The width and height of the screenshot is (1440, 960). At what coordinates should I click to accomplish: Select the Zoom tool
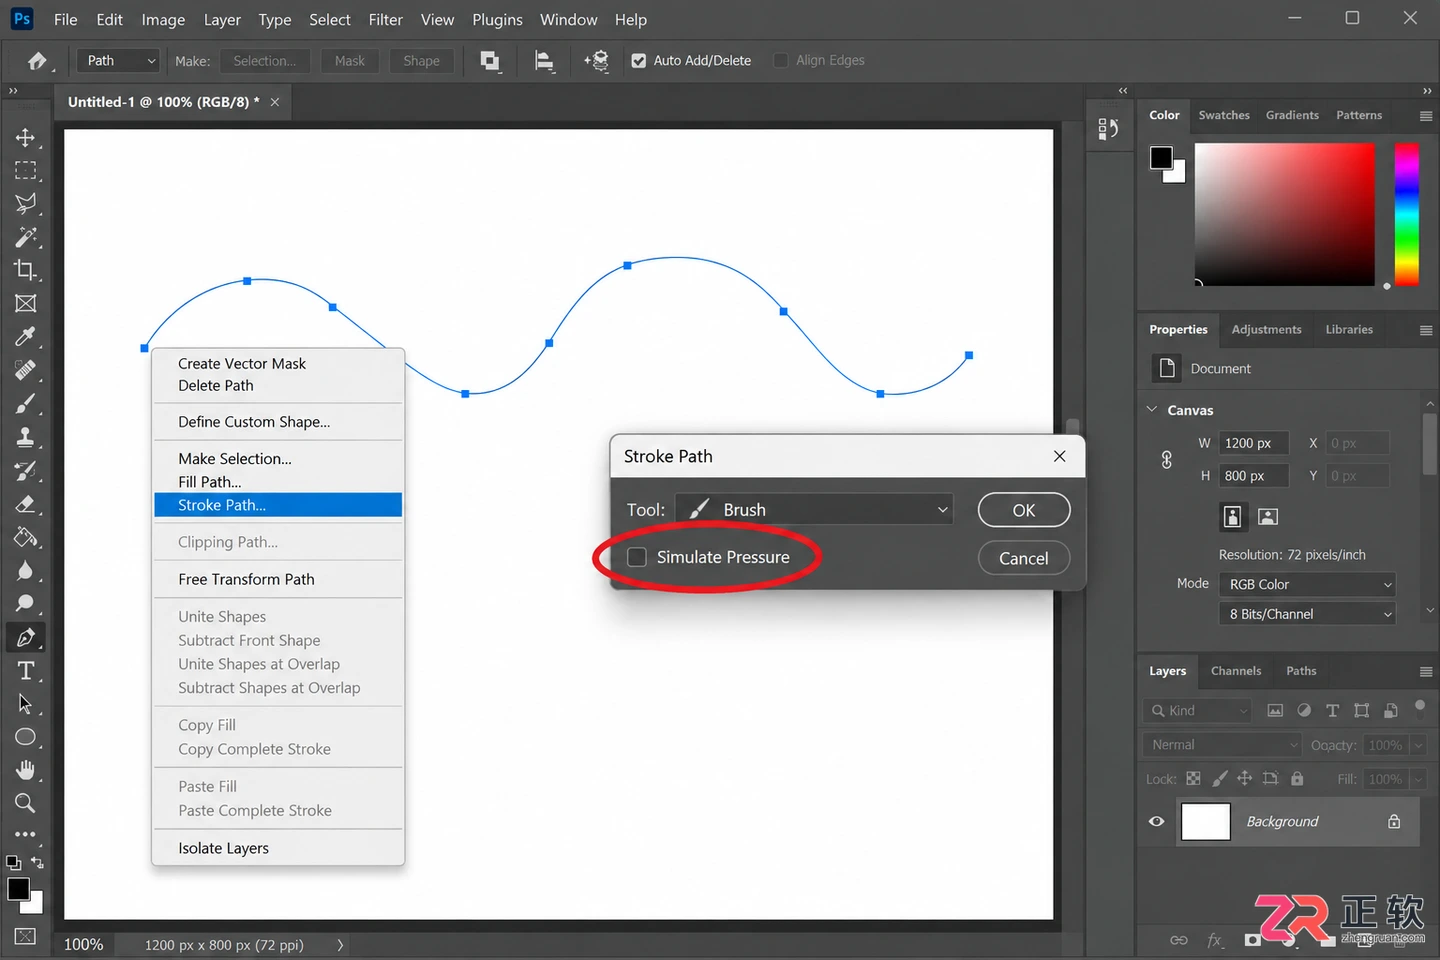pos(25,803)
